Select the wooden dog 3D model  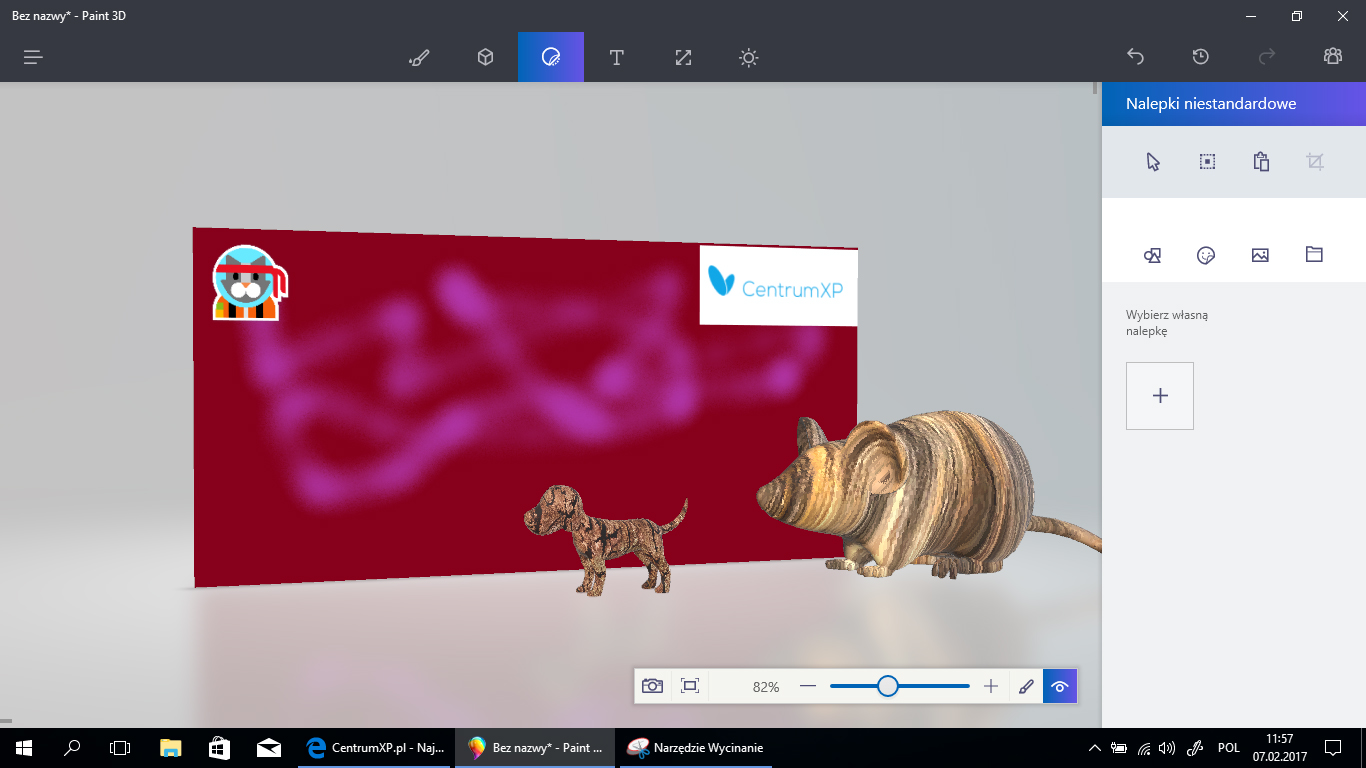click(606, 539)
